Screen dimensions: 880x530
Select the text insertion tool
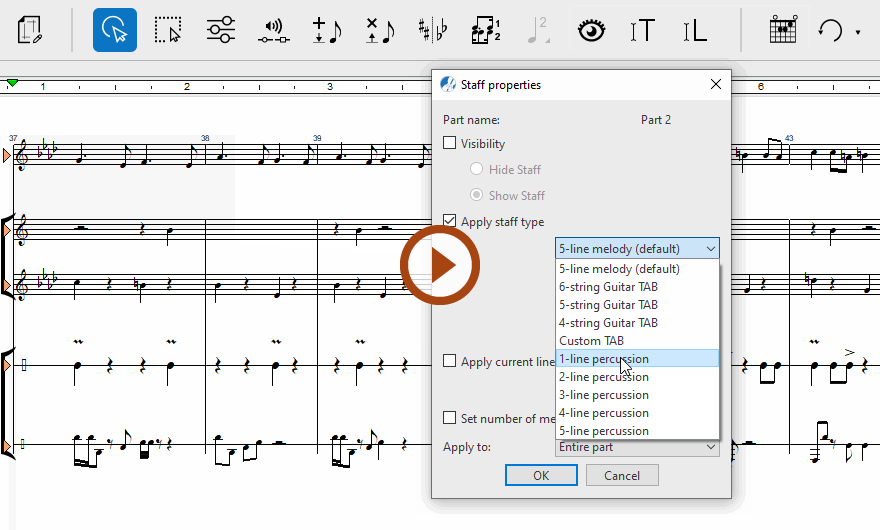643,30
